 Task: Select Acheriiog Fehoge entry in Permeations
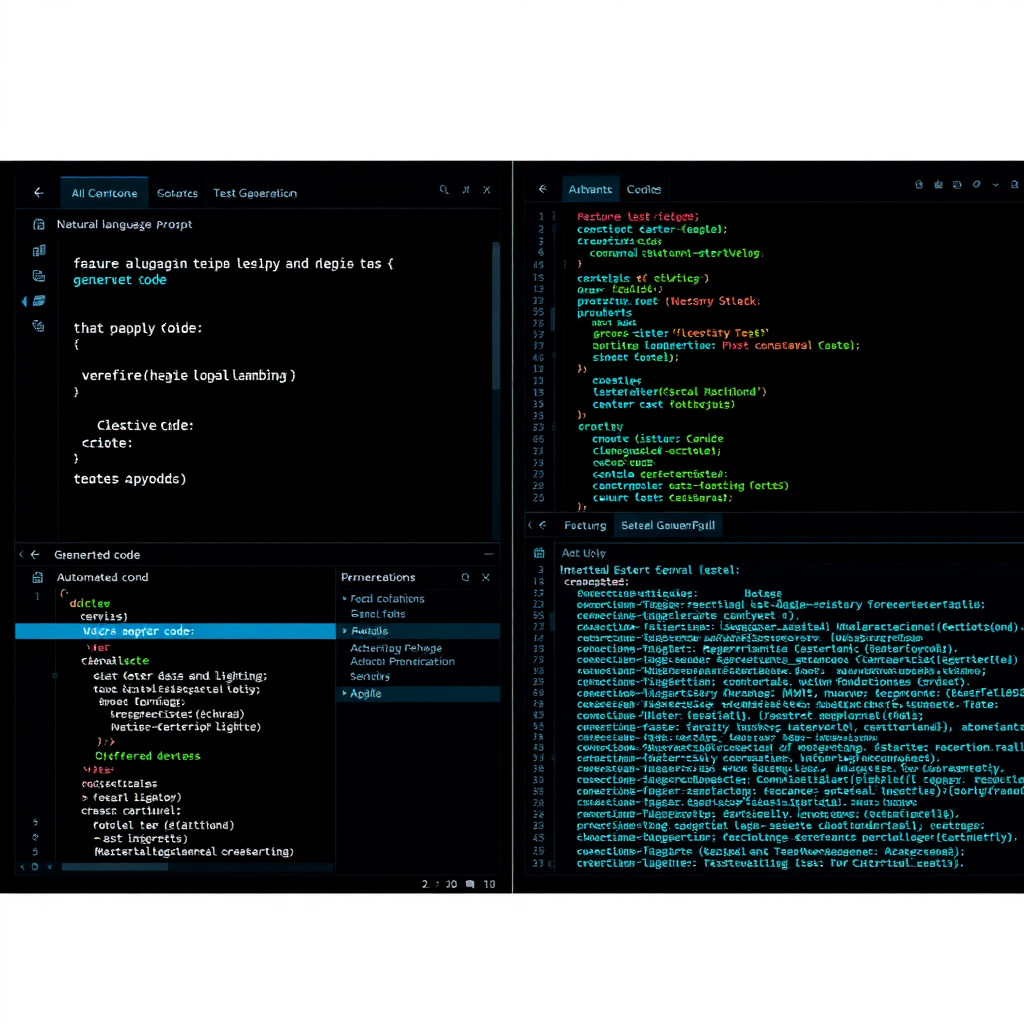tap(396, 648)
